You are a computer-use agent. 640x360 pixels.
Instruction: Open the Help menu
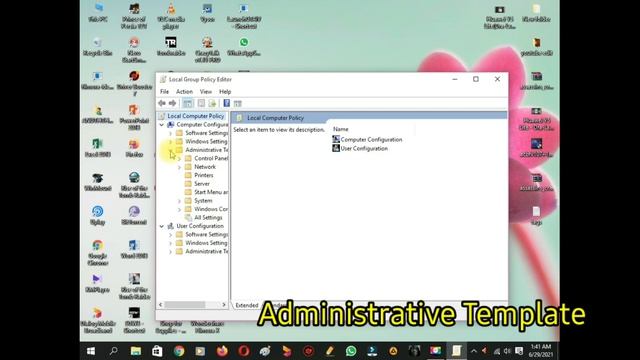[x=225, y=91]
